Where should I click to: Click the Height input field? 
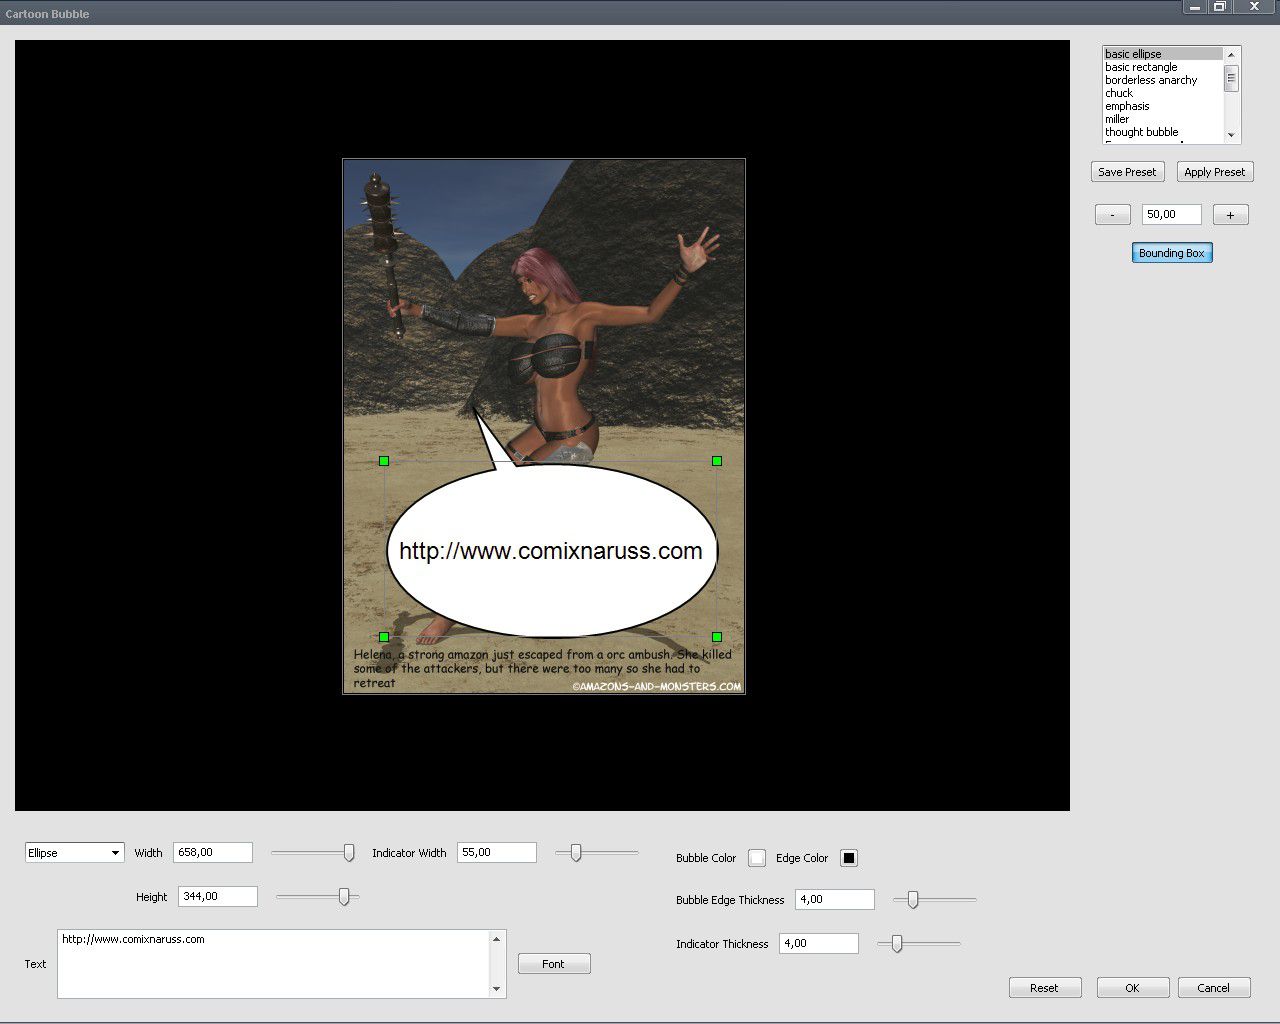pyautogui.click(x=218, y=896)
